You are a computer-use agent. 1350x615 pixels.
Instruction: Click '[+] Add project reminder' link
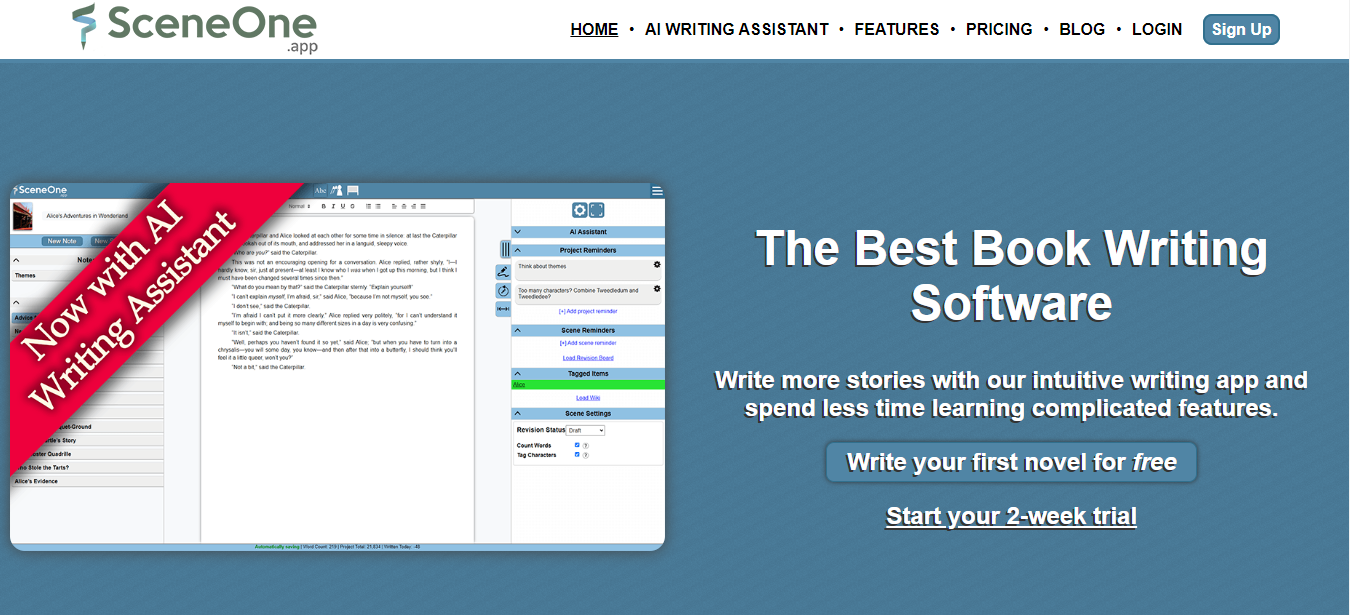tap(588, 311)
